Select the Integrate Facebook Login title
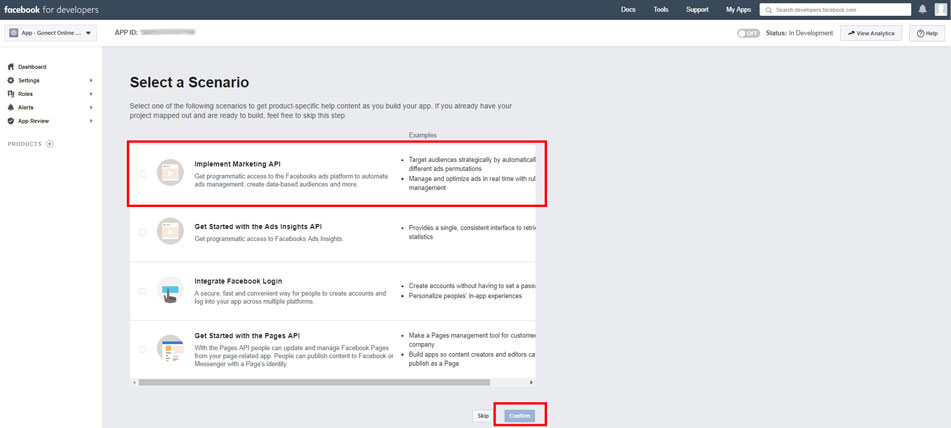Image resolution: width=951 pixels, height=428 pixels. [238, 281]
